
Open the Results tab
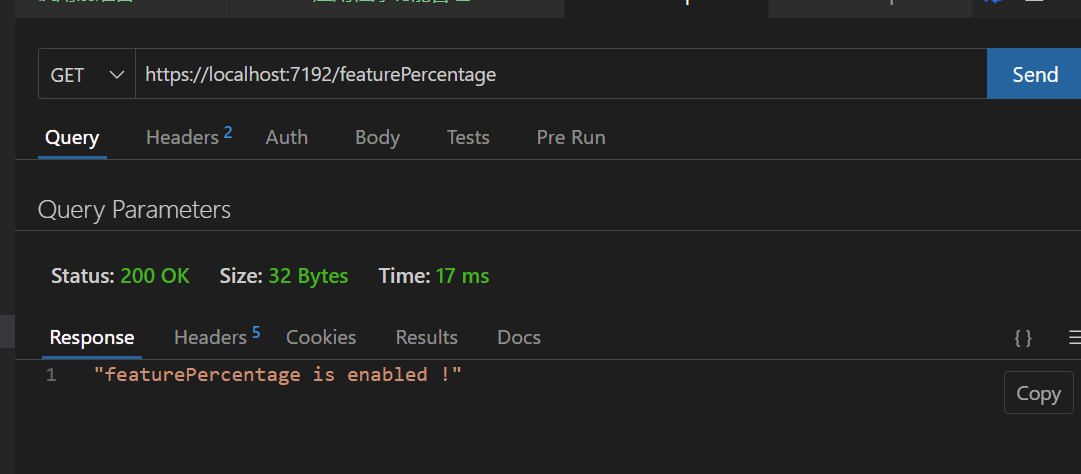click(427, 337)
